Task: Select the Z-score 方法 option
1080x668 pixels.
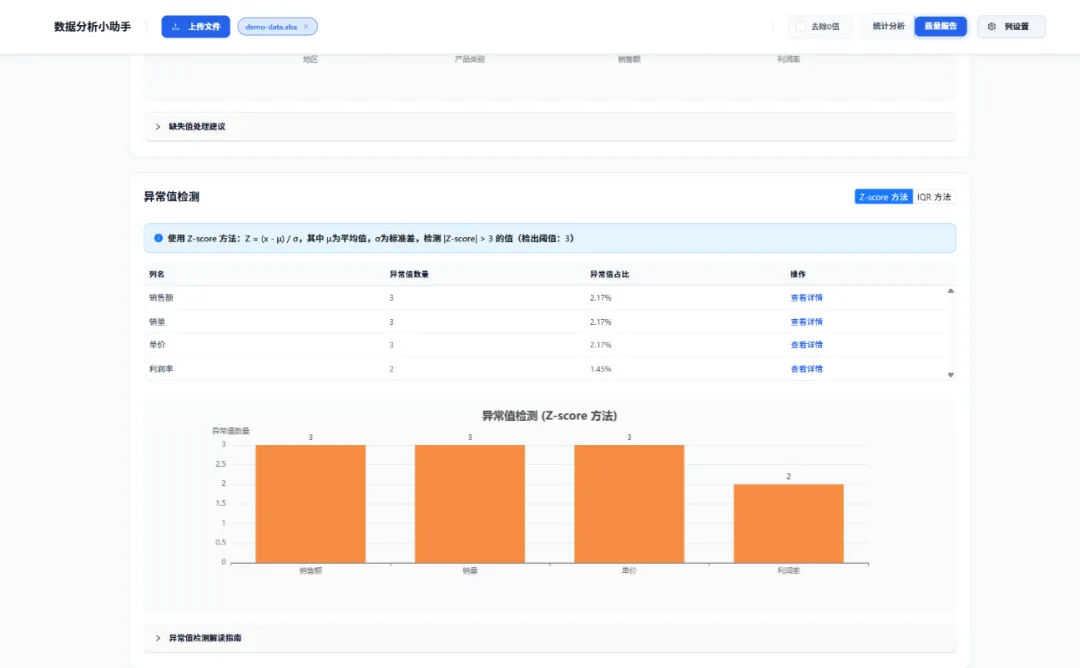Action: (x=883, y=197)
